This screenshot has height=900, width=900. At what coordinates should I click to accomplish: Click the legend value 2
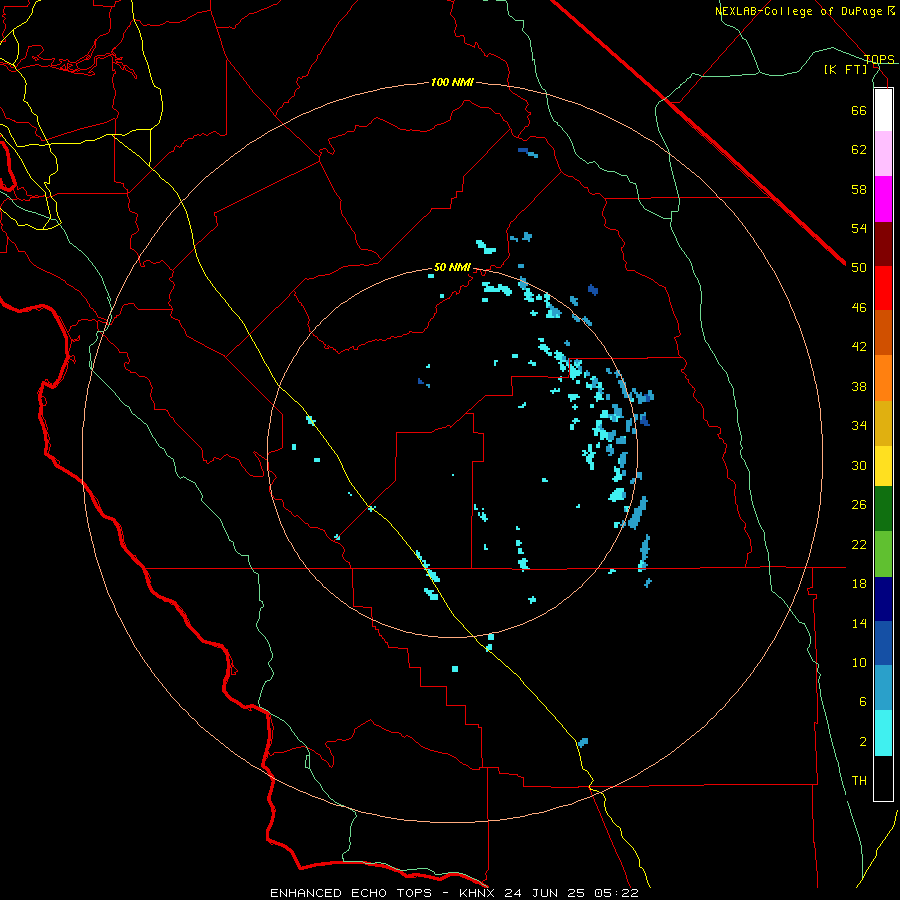click(863, 742)
